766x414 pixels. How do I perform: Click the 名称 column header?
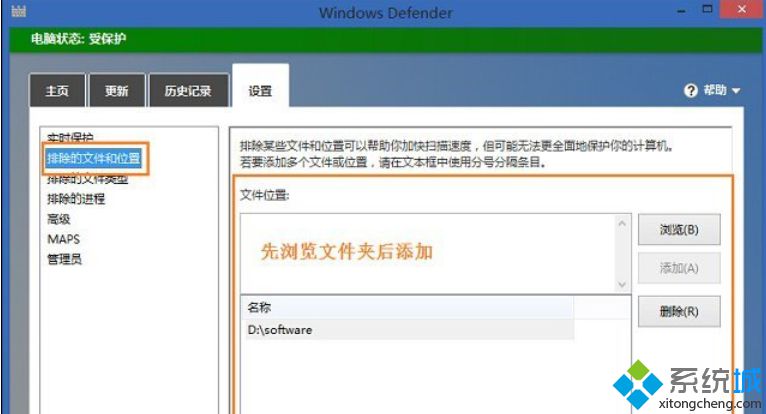(408, 307)
